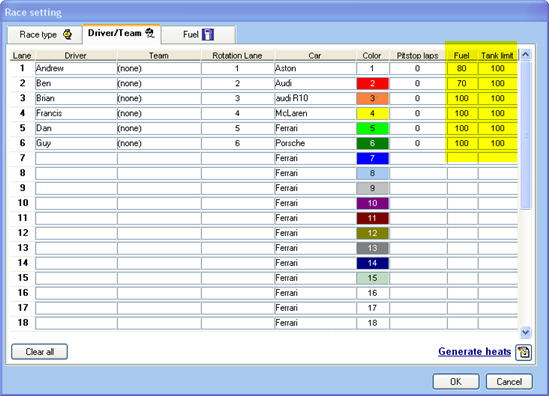Screen dimensions: 549x396
Task: Click the white color cell 1
Action: click(373, 68)
